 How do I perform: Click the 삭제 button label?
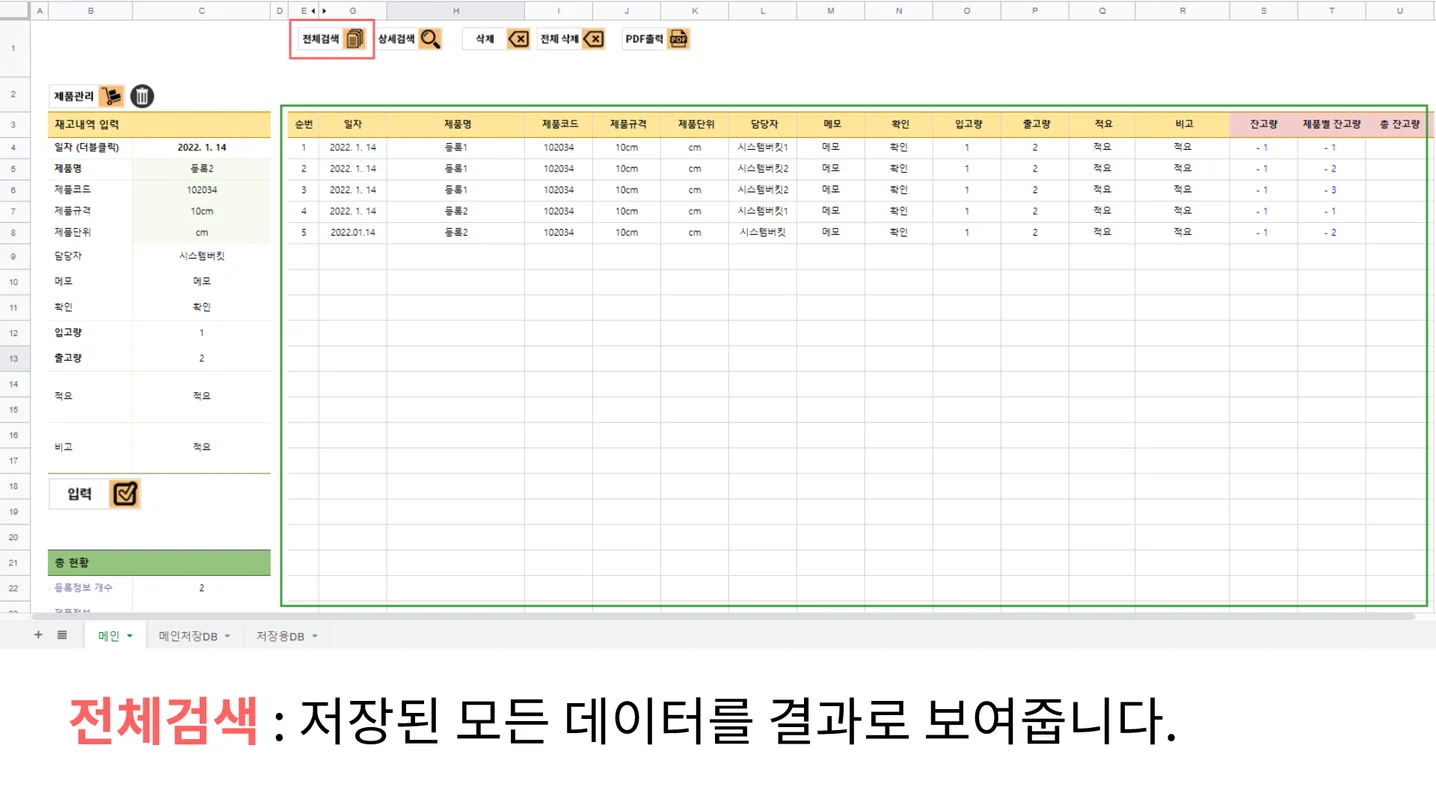(x=485, y=40)
